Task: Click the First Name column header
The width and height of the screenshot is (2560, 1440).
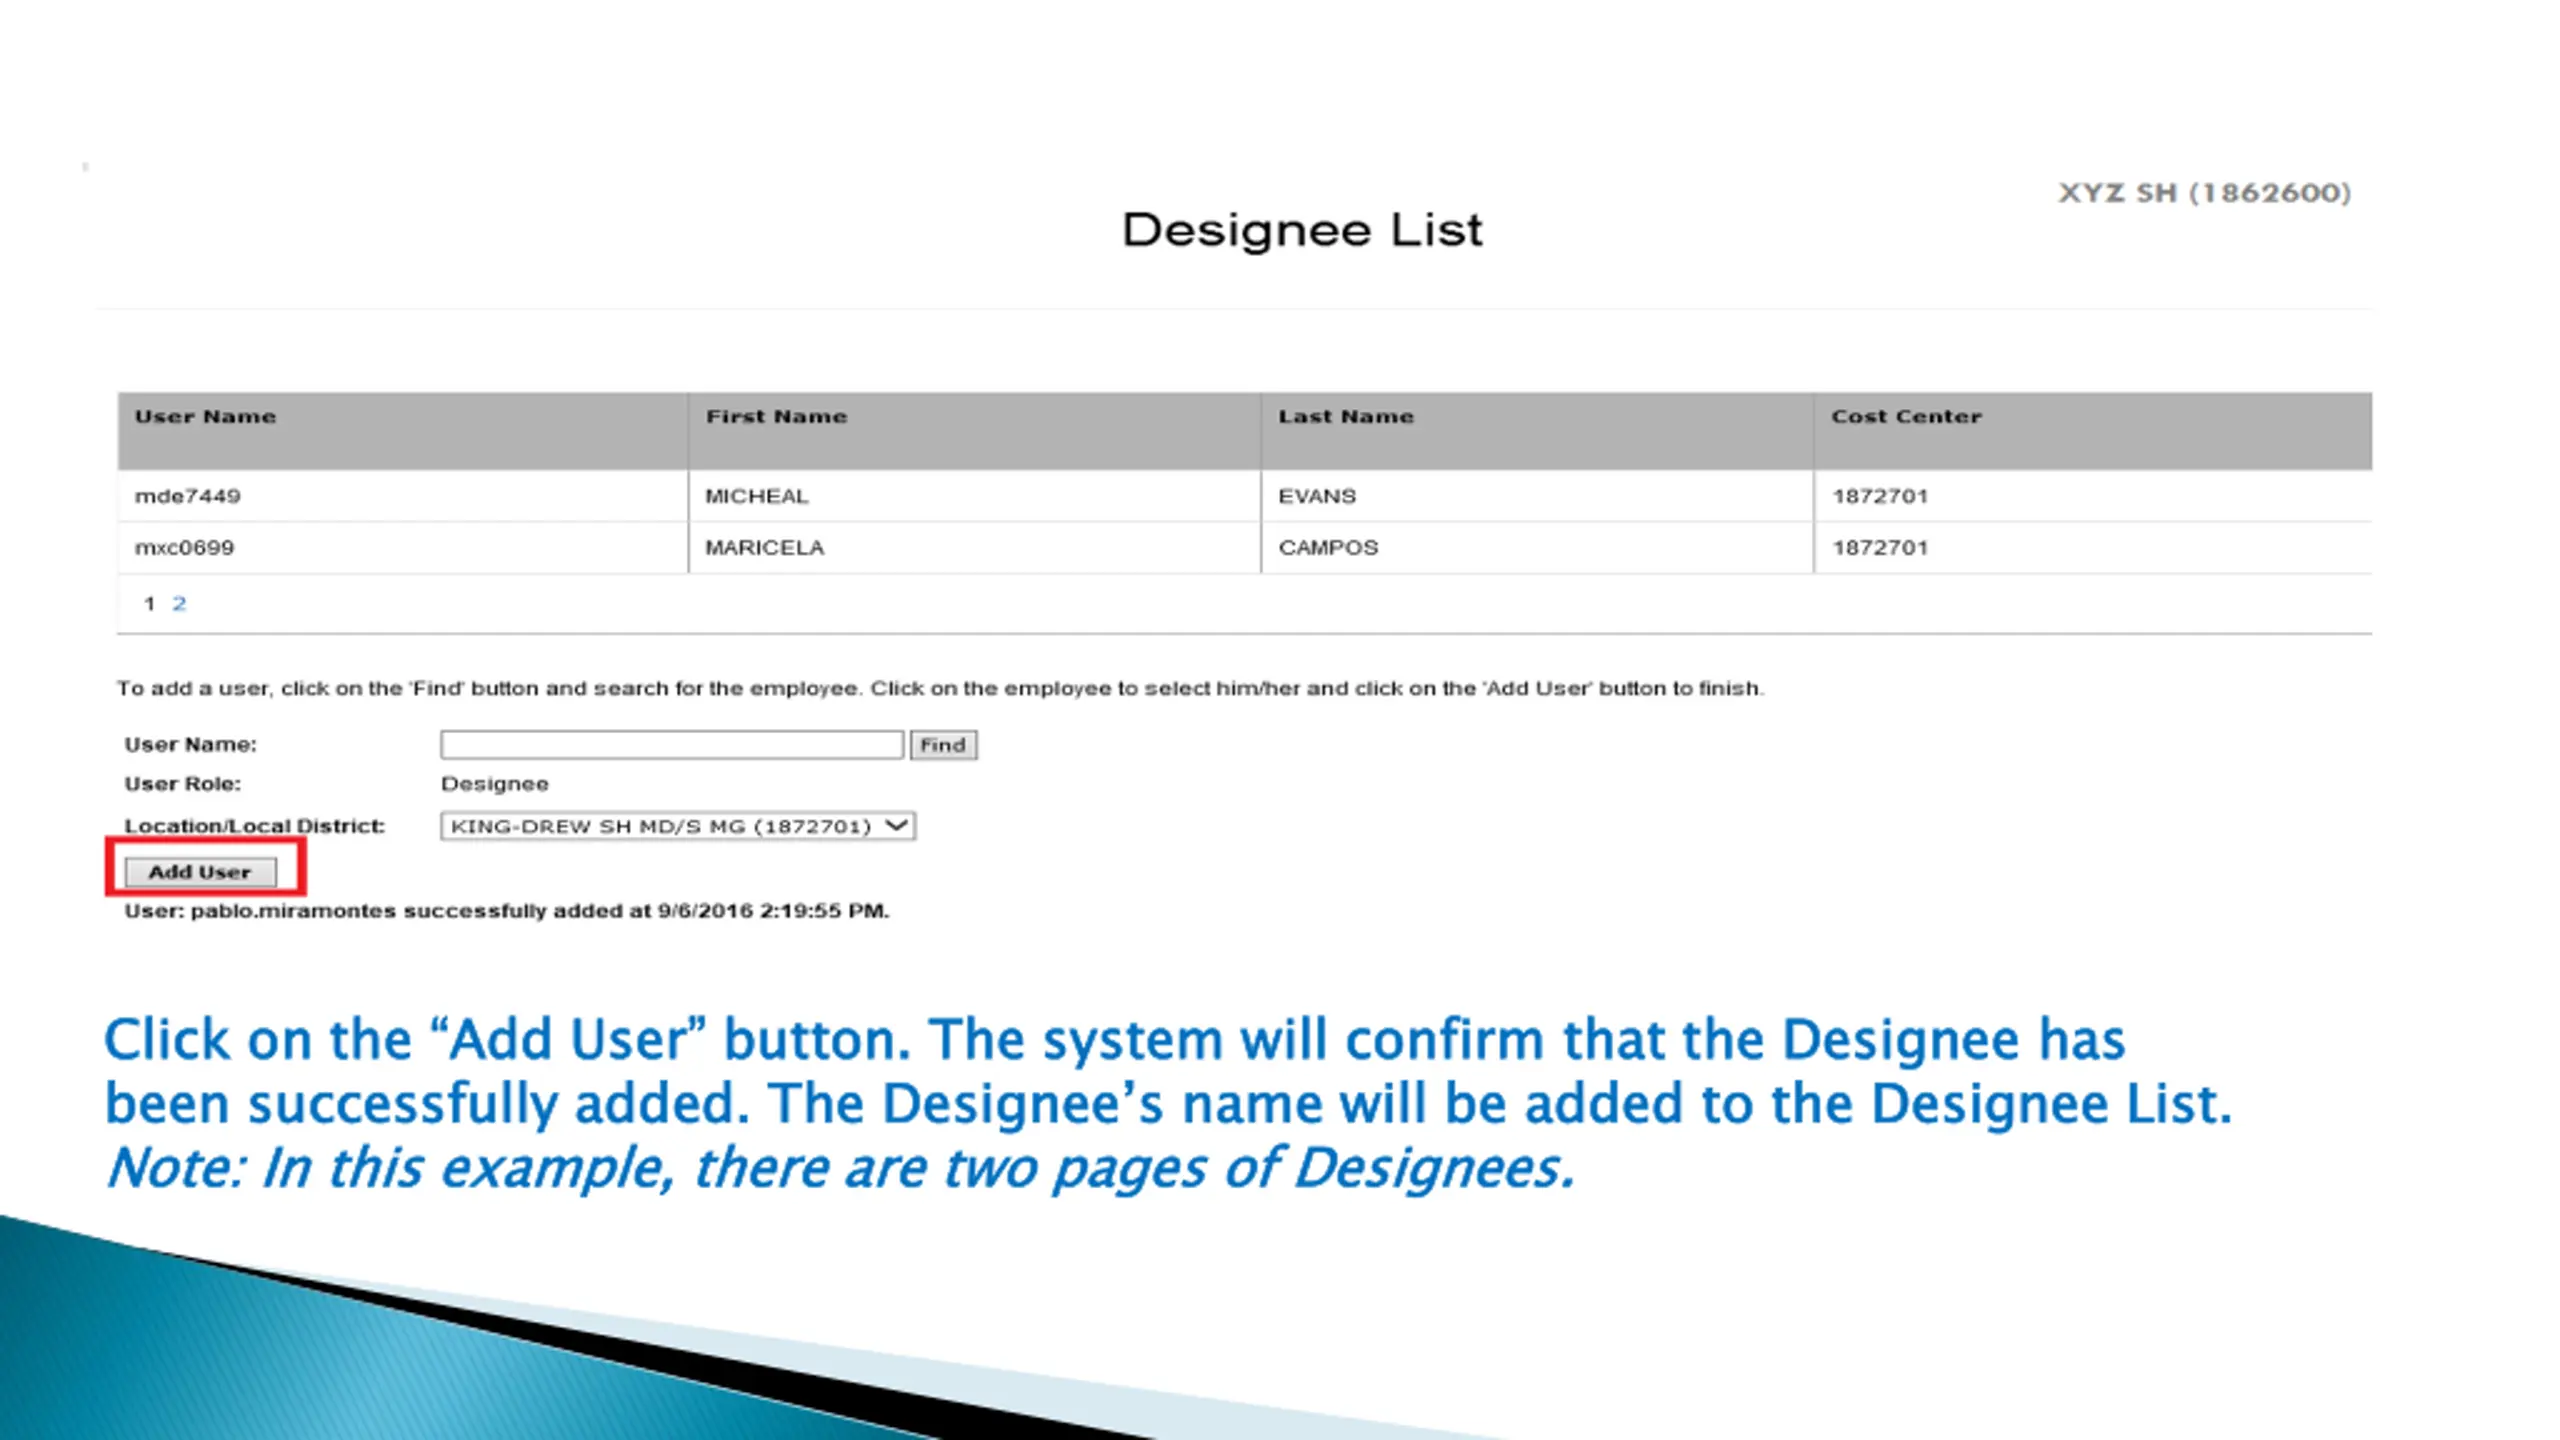Action: (975, 431)
